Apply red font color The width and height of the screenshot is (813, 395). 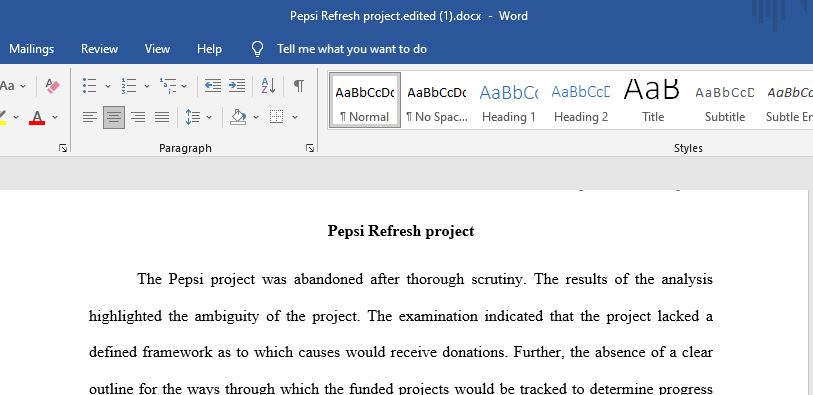click(37, 117)
